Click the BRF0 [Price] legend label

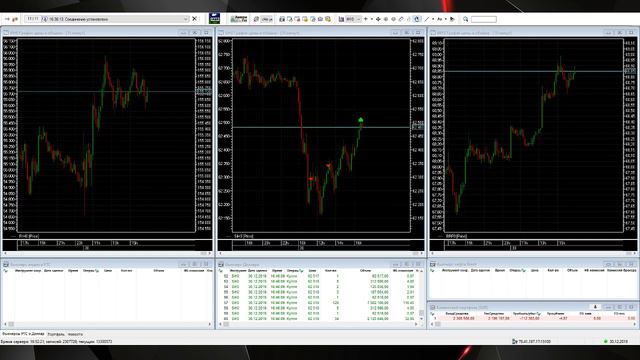pos(456,236)
